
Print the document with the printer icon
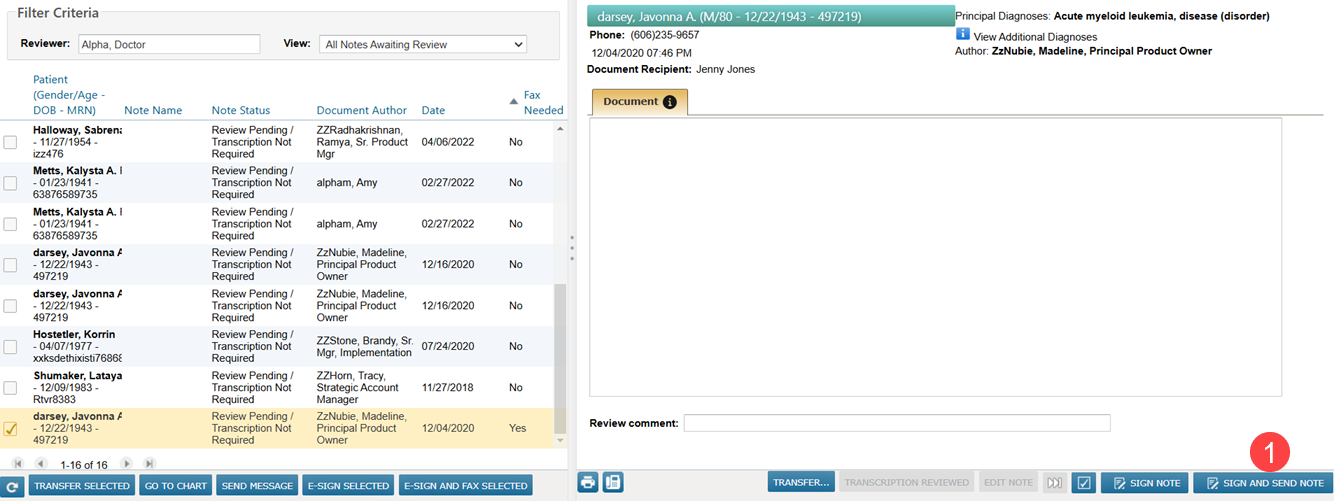[x=588, y=482]
